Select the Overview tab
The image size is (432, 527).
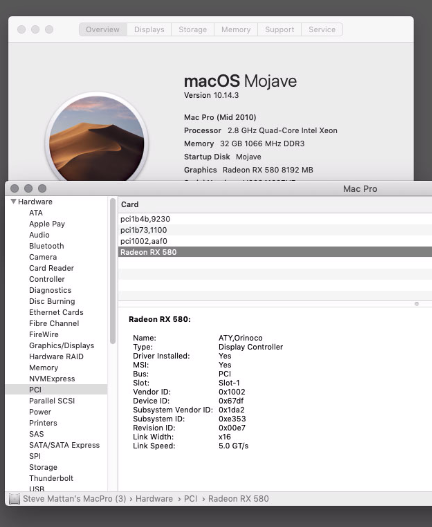103,30
